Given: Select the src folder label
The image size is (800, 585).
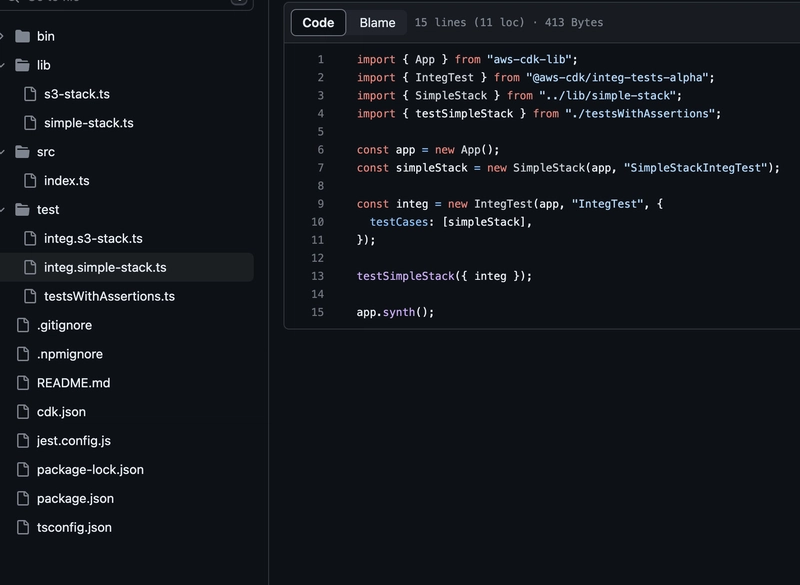Looking at the screenshot, I should (45, 152).
